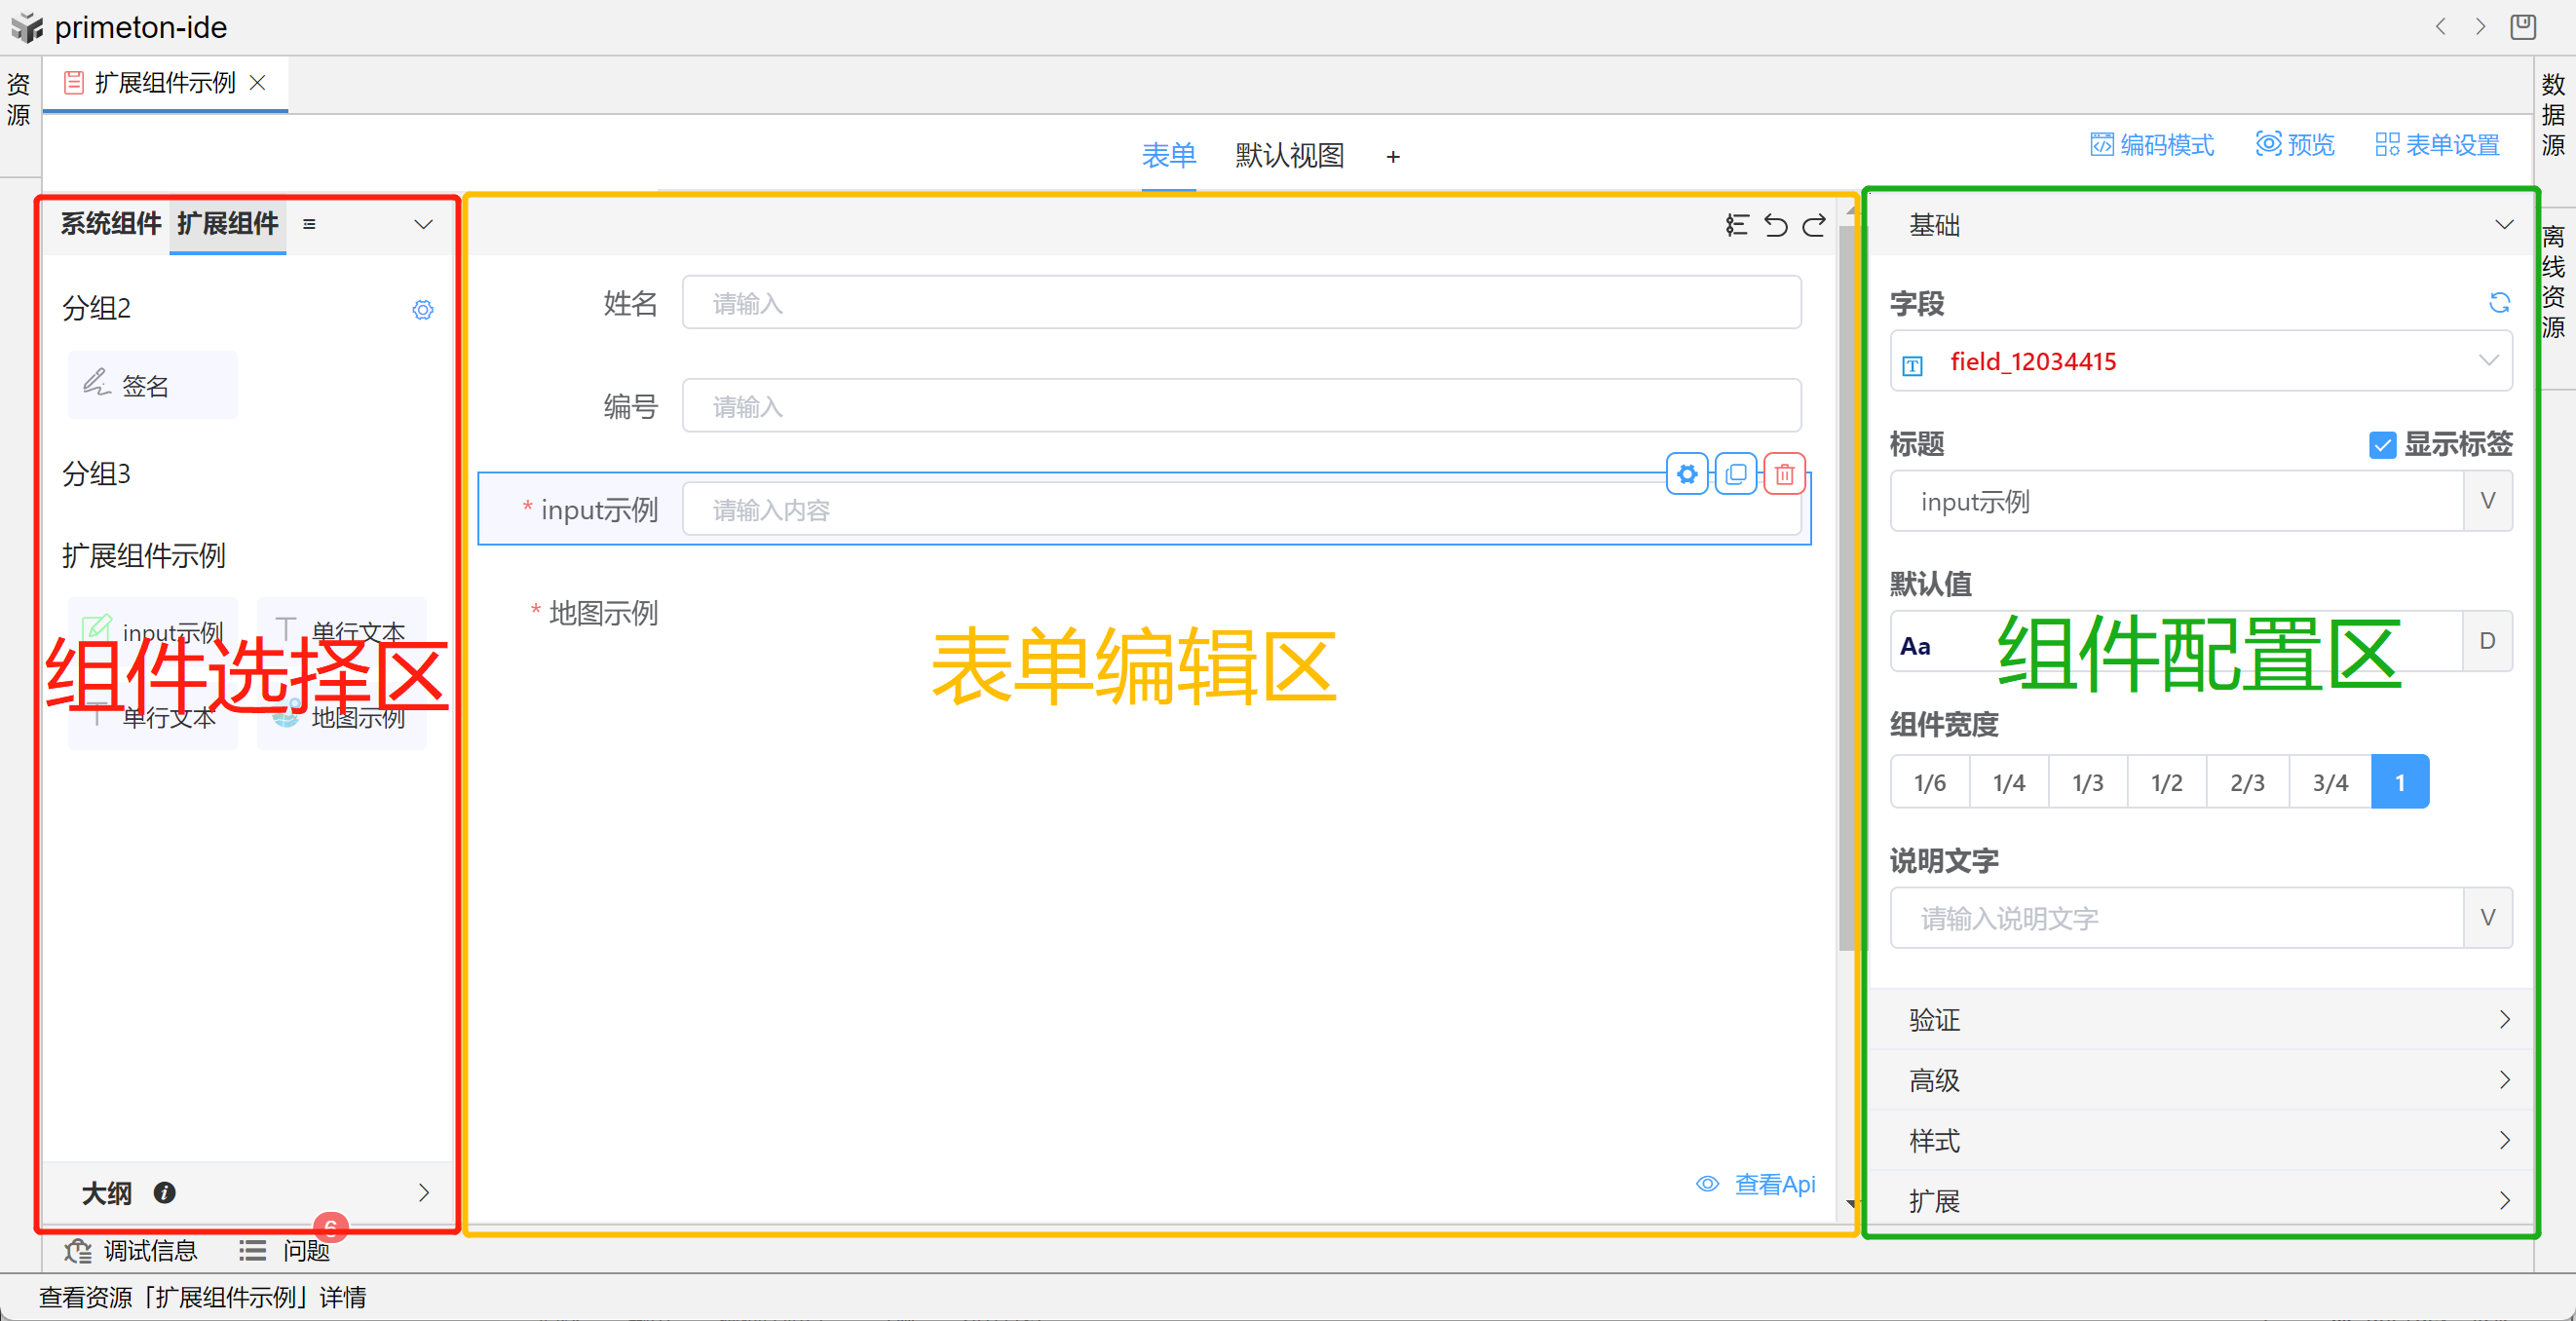
Task: Uncheck the 显示标签 checkbox
Action: [2382, 445]
